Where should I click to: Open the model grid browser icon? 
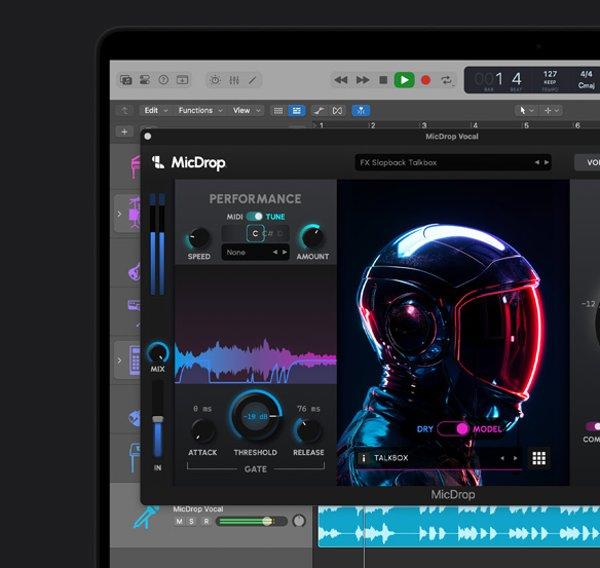539,458
